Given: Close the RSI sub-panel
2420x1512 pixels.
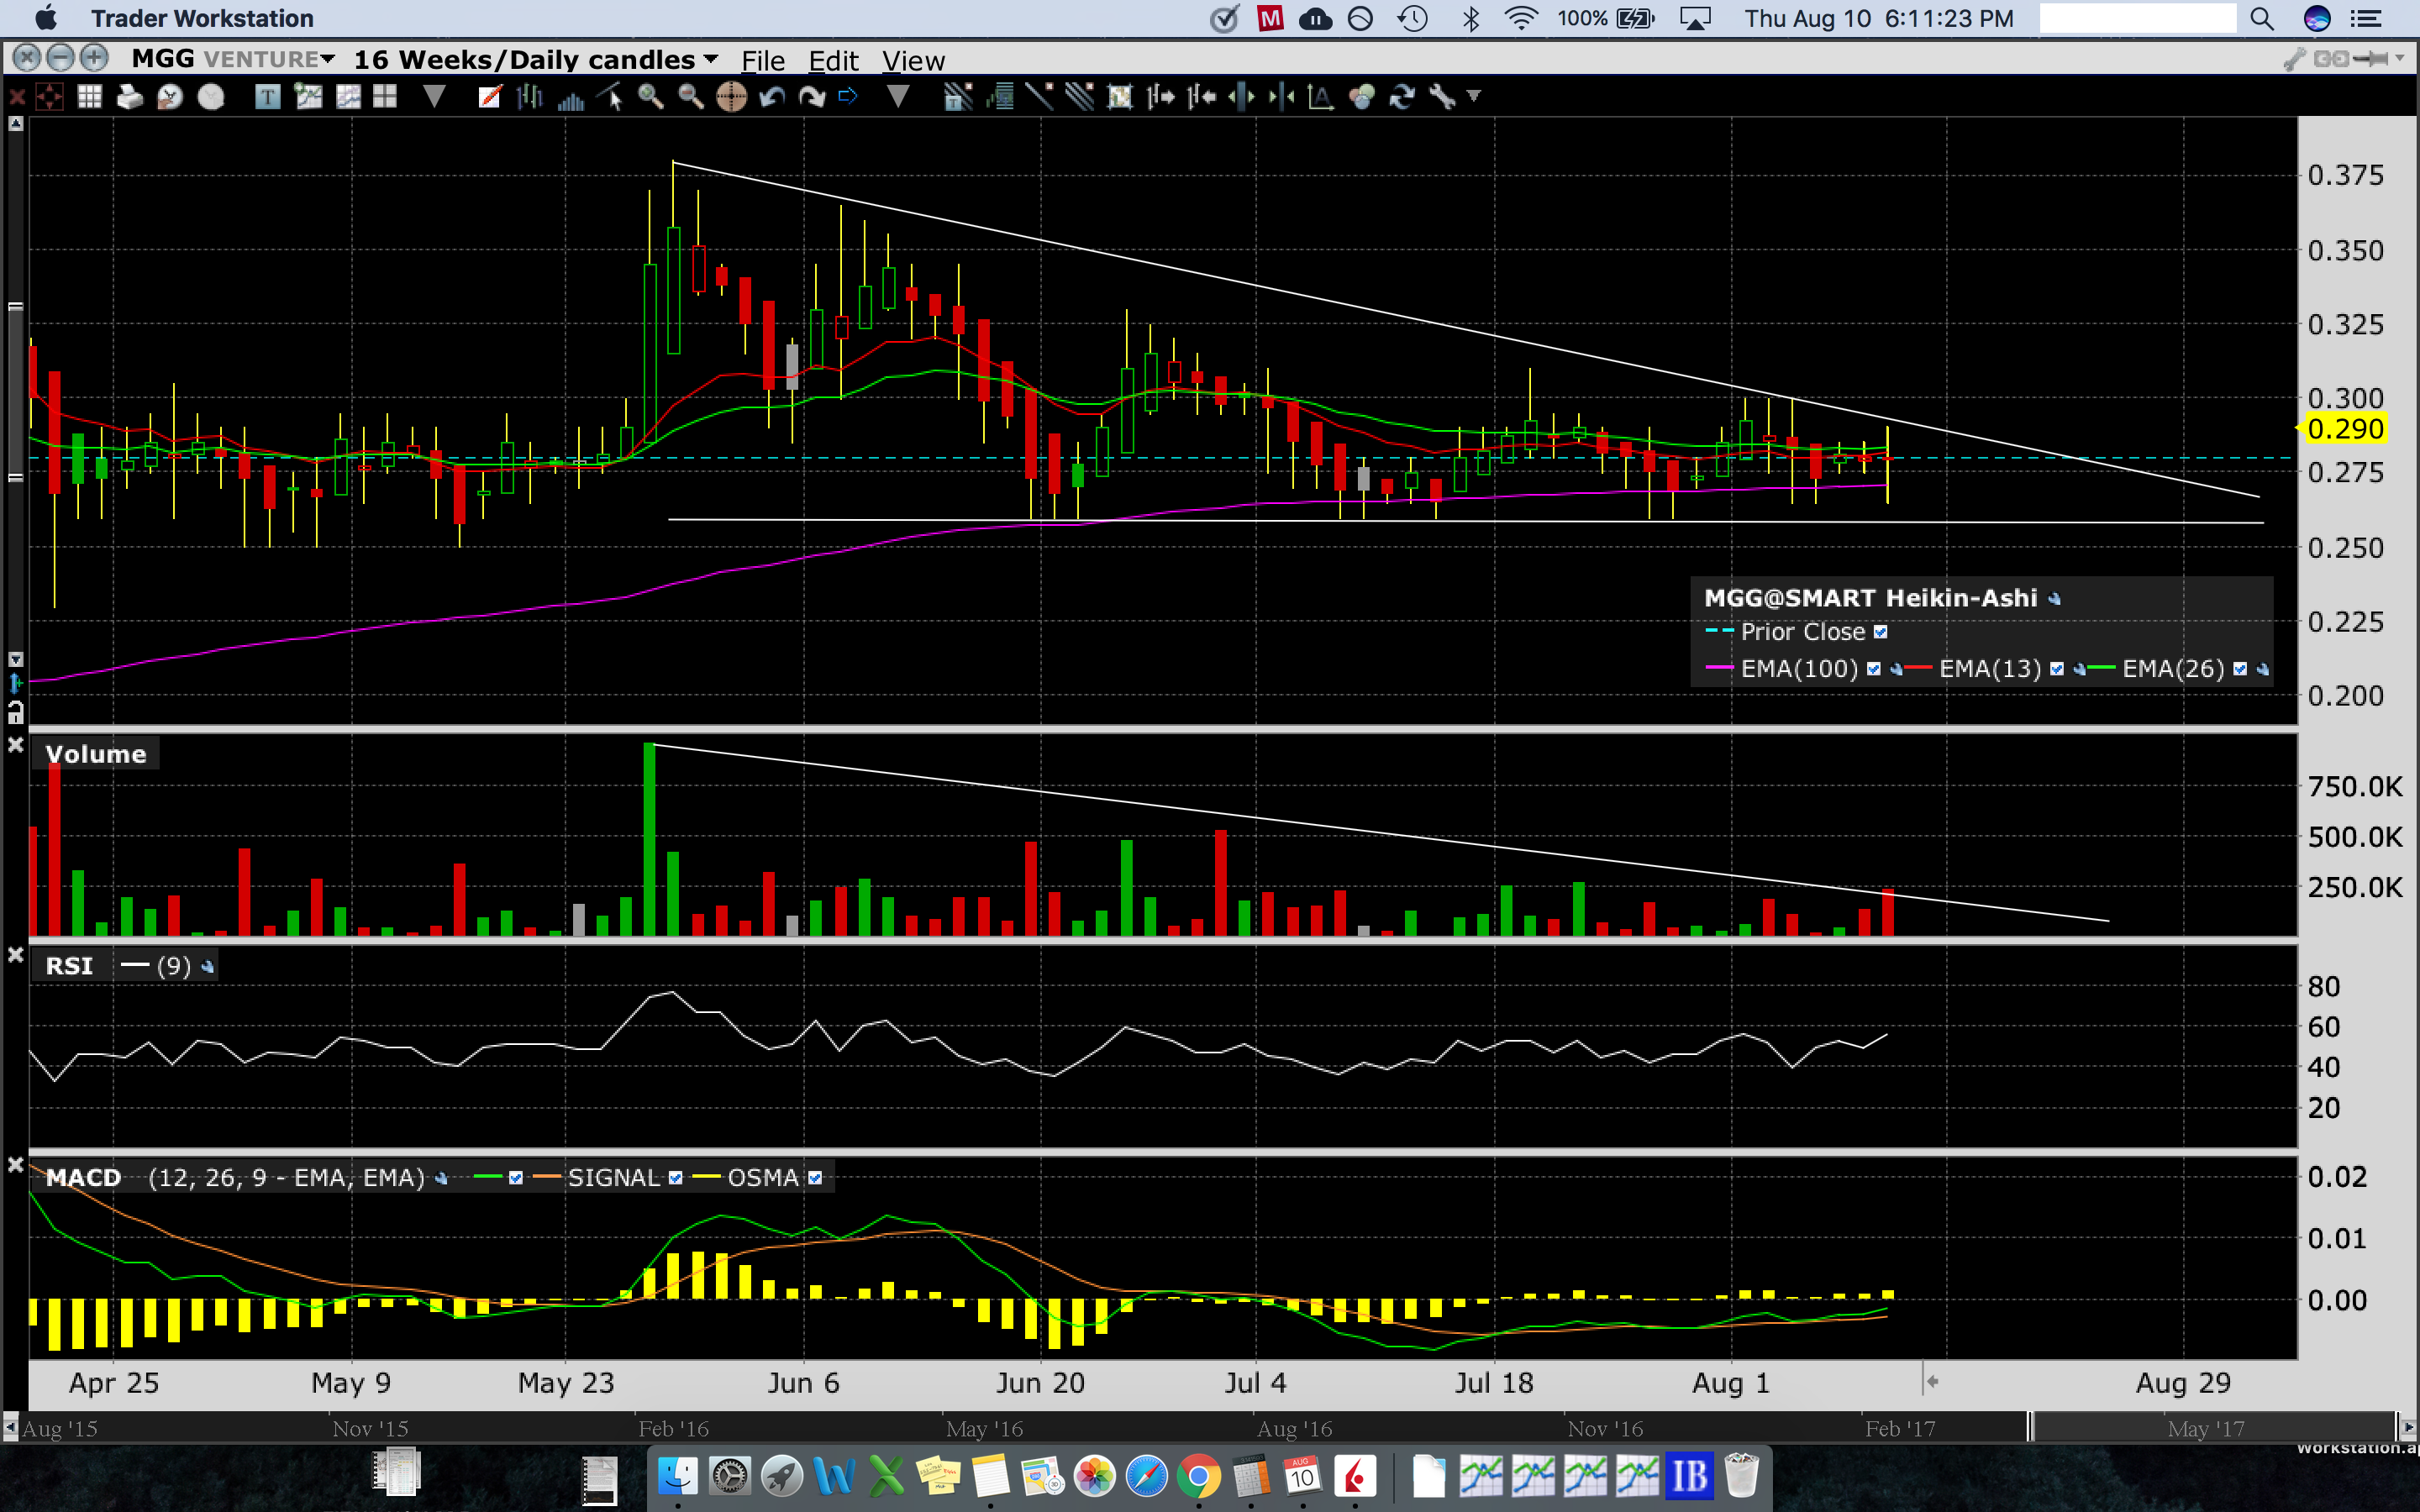Looking at the screenshot, I should pos(15,956).
